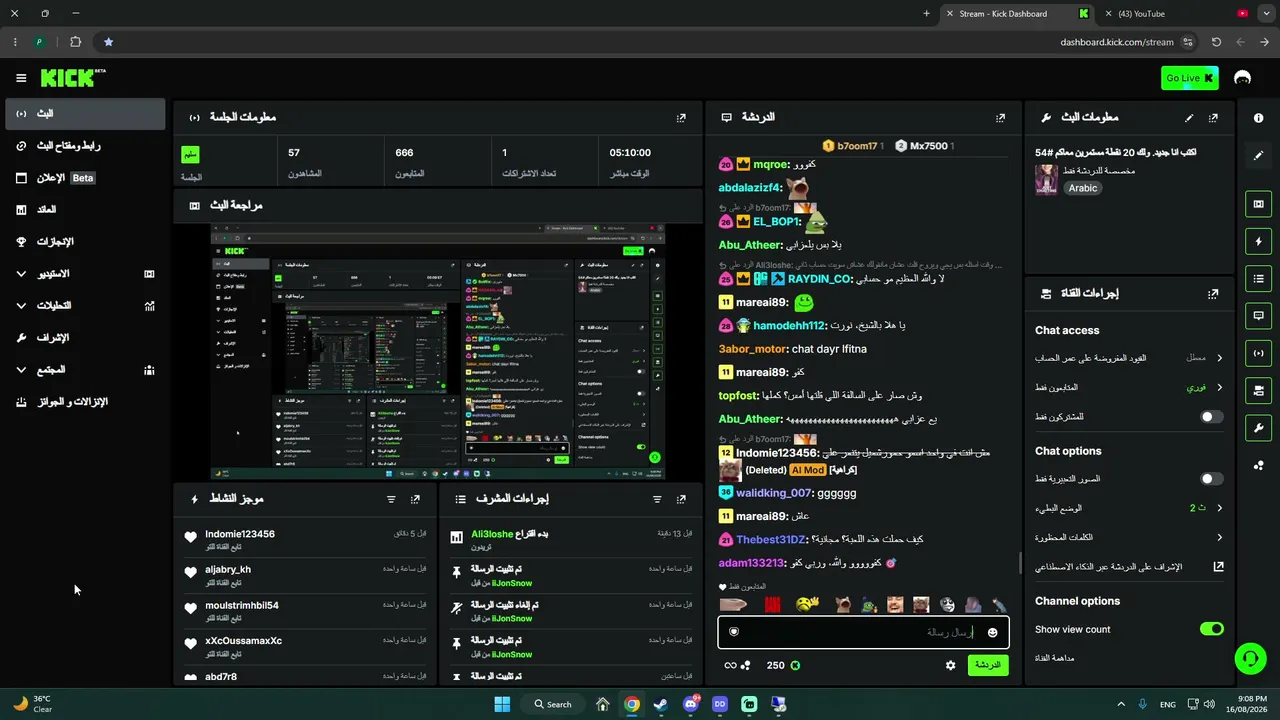Toggle the channel actions icon in right rail

point(1258,390)
